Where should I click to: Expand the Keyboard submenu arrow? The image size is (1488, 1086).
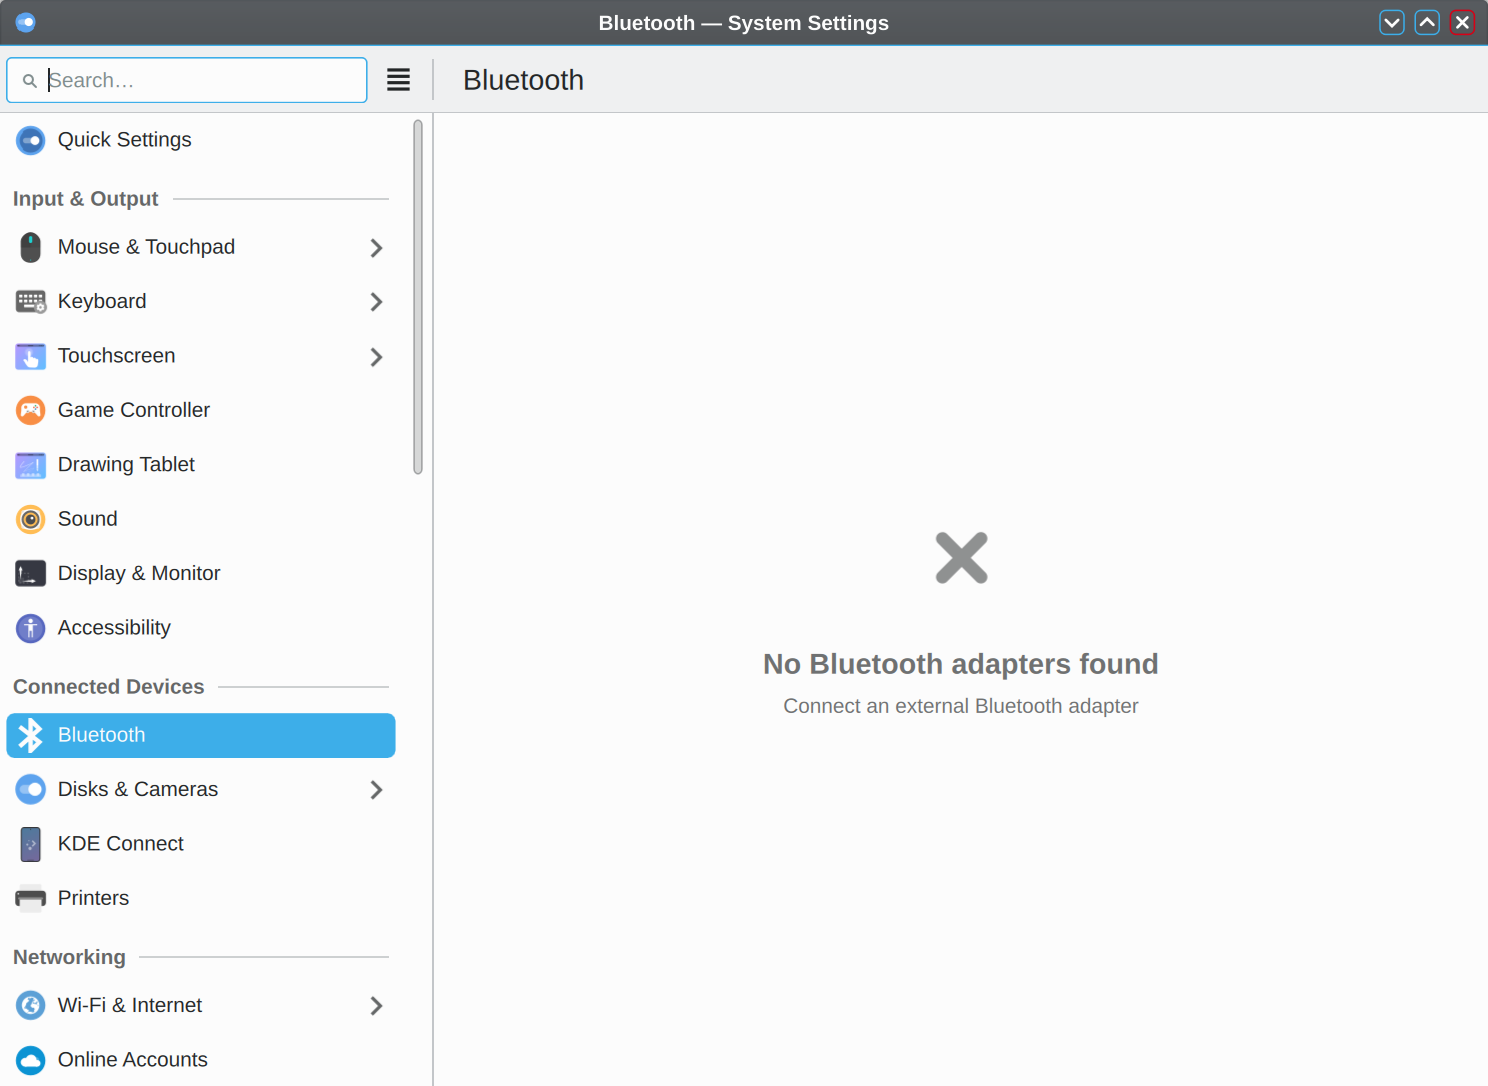(x=376, y=302)
